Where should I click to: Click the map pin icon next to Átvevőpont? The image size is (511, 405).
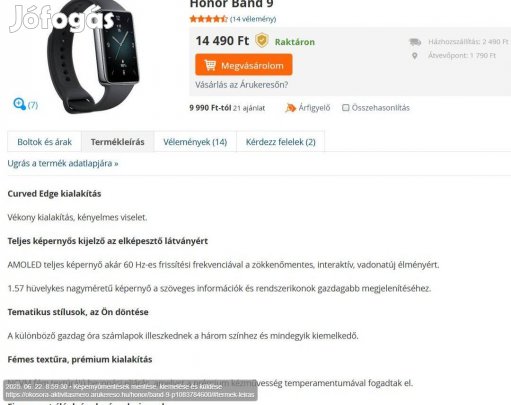click(x=415, y=56)
